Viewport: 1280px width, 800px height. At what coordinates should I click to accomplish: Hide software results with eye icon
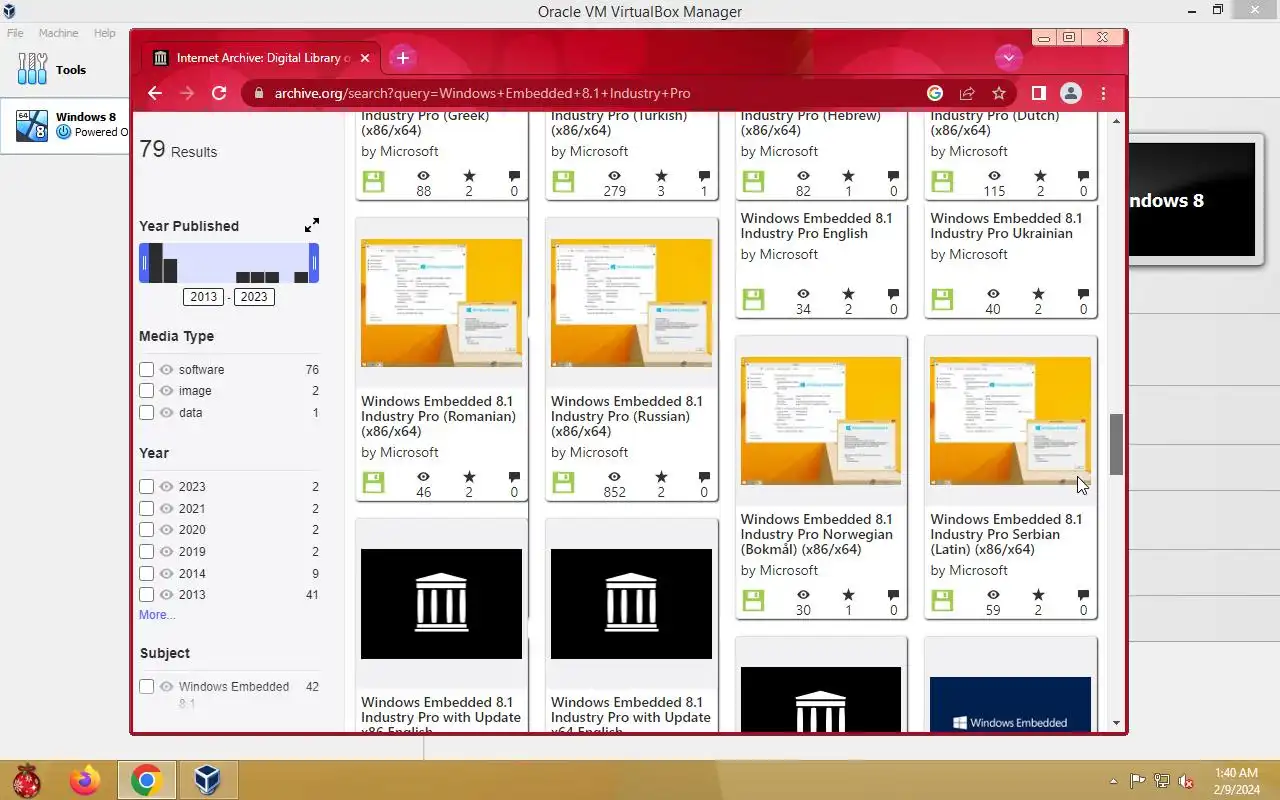tap(166, 370)
